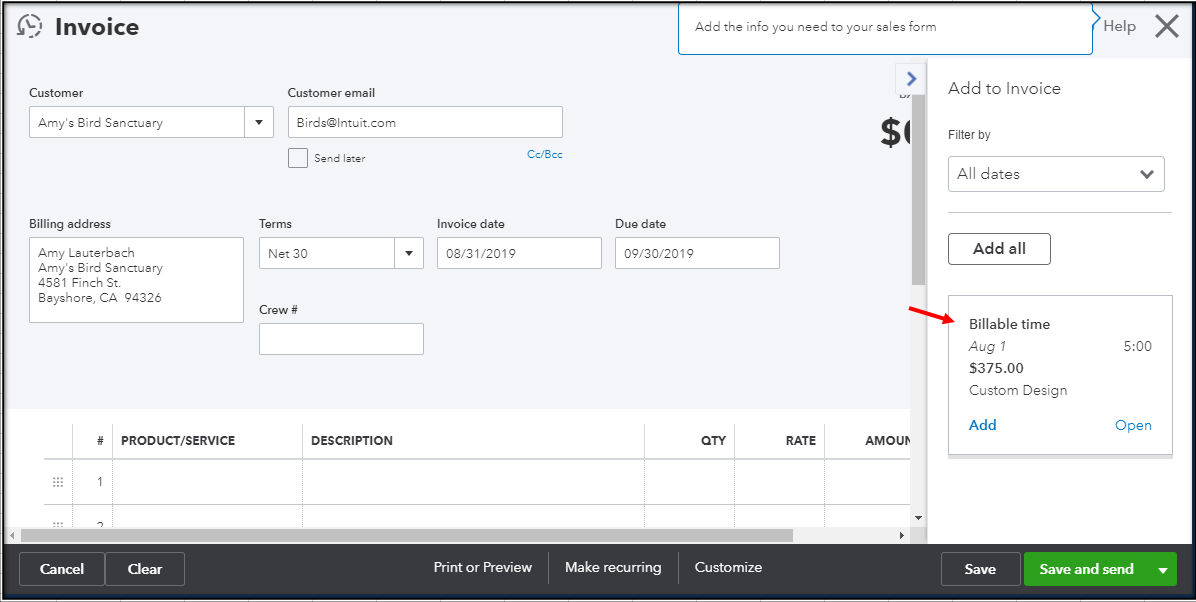Add the Billable time entry to invoice

point(982,425)
